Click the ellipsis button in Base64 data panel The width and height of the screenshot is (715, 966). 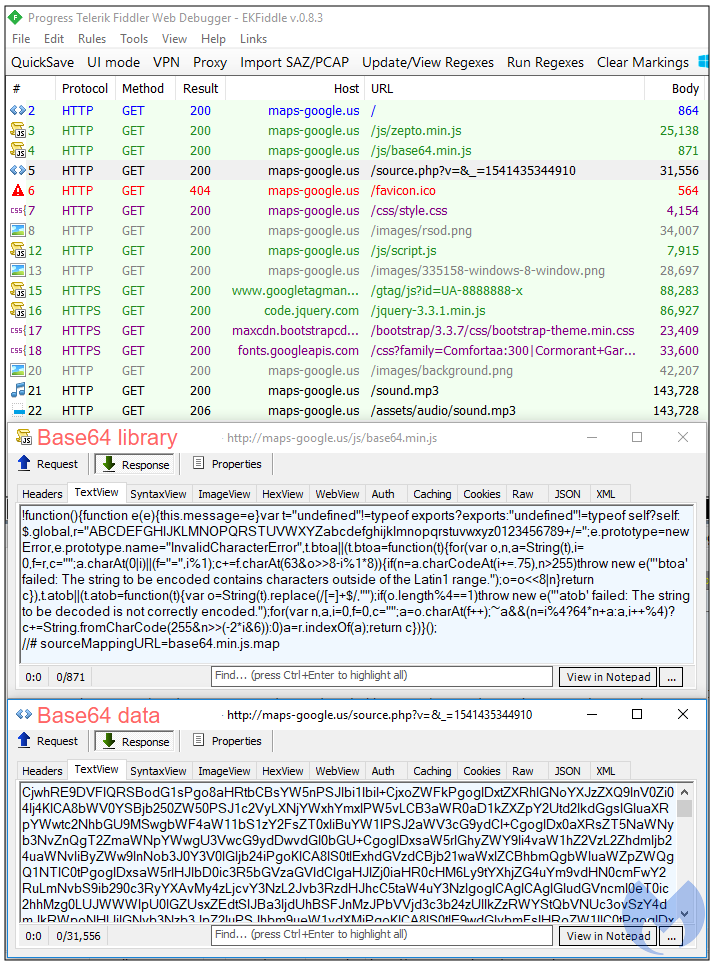pos(671,936)
